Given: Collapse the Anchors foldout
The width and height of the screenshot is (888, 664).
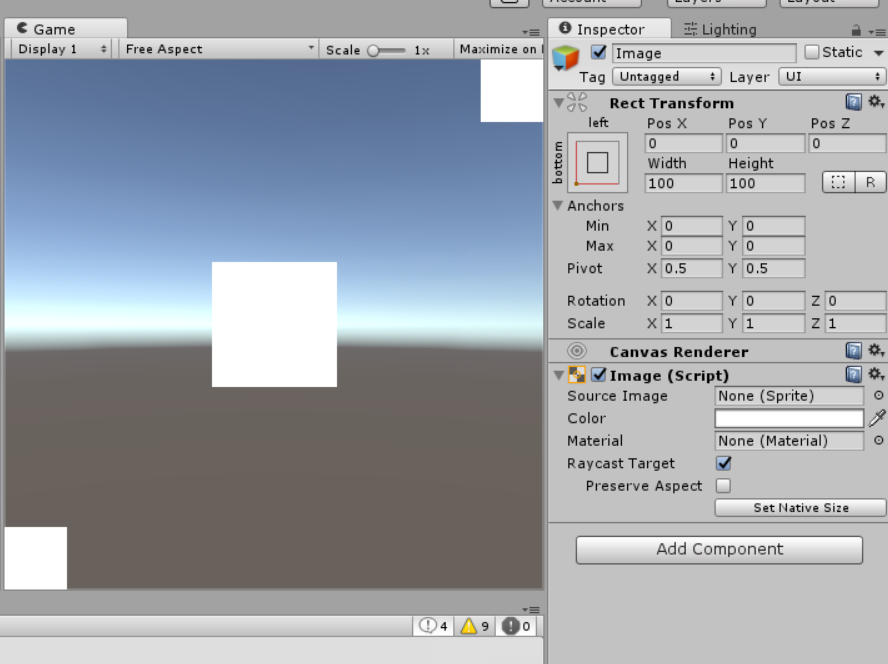Looking at the screenshot, I should pyautogui.click(x=558, y=205).
